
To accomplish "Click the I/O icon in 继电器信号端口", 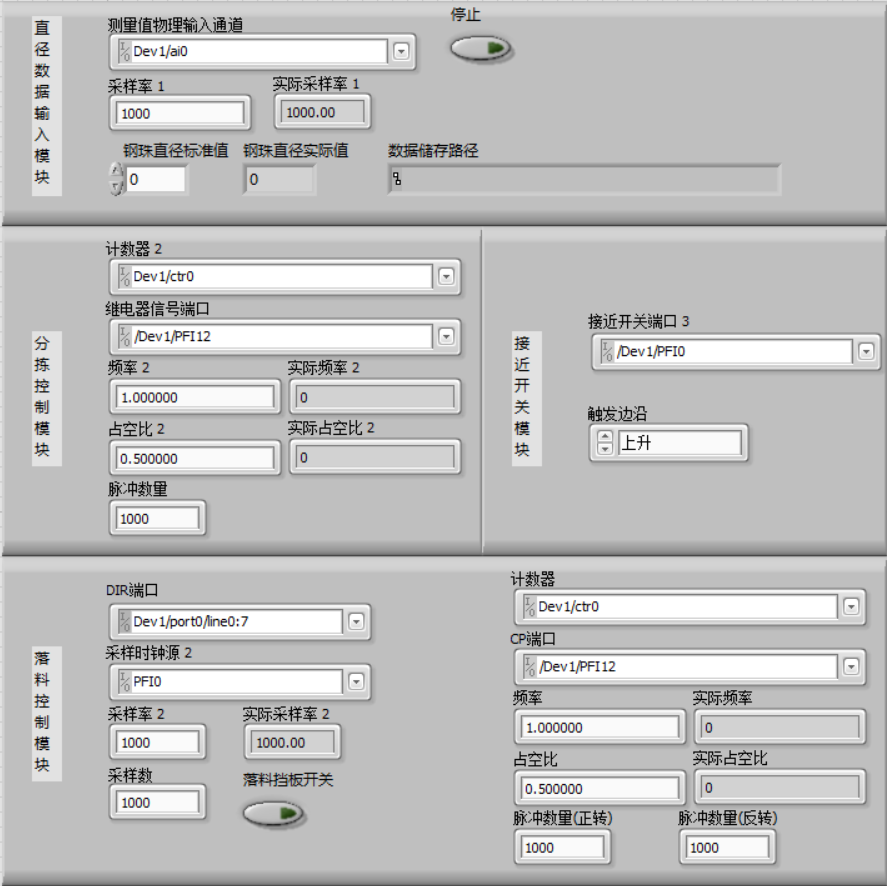I will tap(124, 337).
